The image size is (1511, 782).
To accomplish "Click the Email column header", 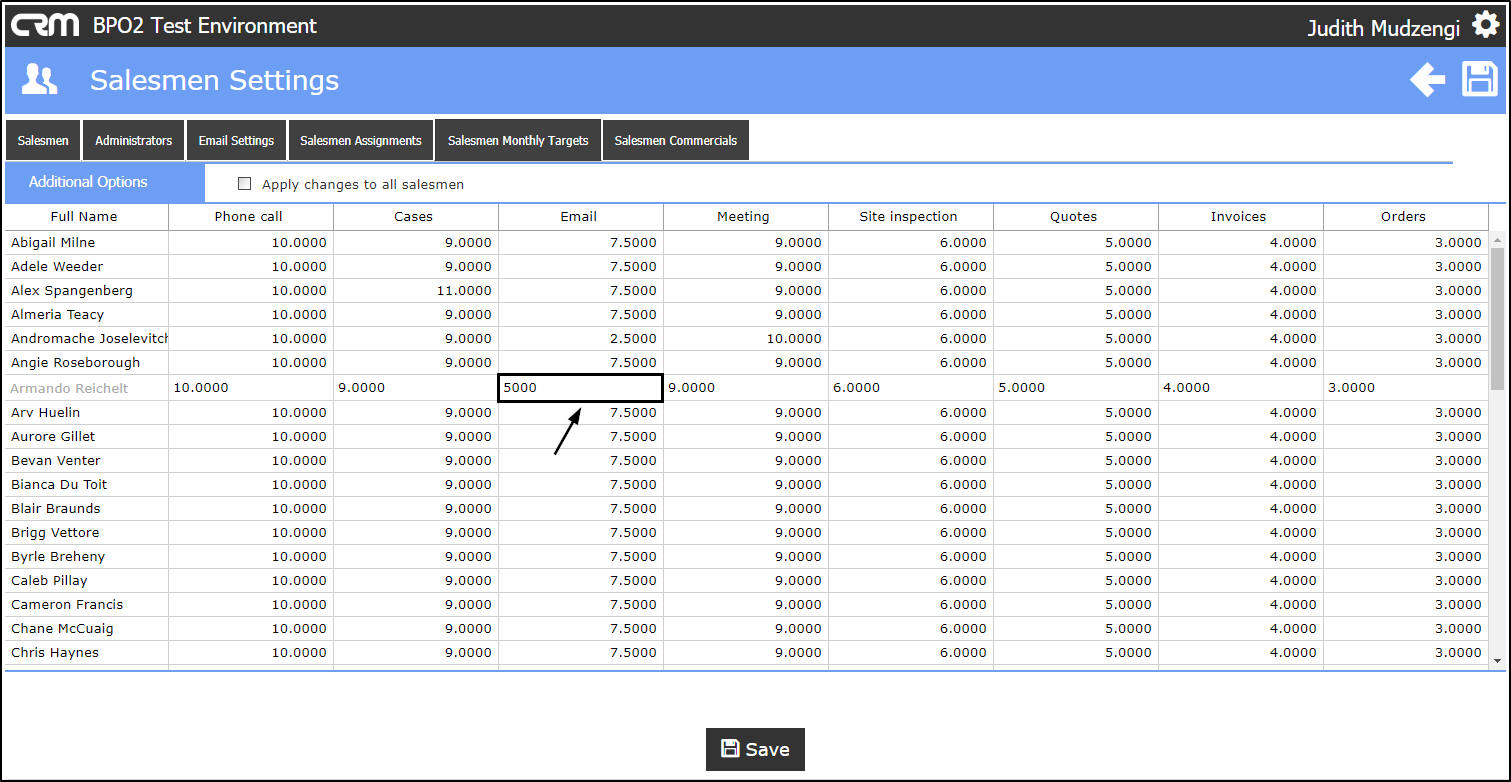I will [x=579, y=217].
